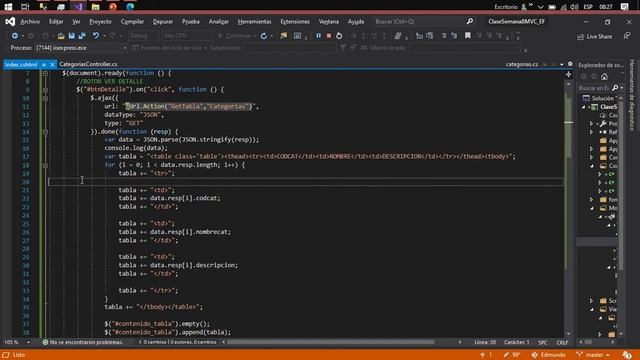Open the Debug configuration dropdown
The height and width of the screenshot is (360, 640).
click(143, 36)
